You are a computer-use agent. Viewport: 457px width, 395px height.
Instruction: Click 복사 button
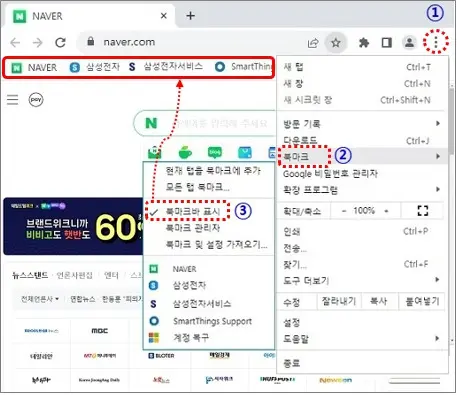(379, 301)
